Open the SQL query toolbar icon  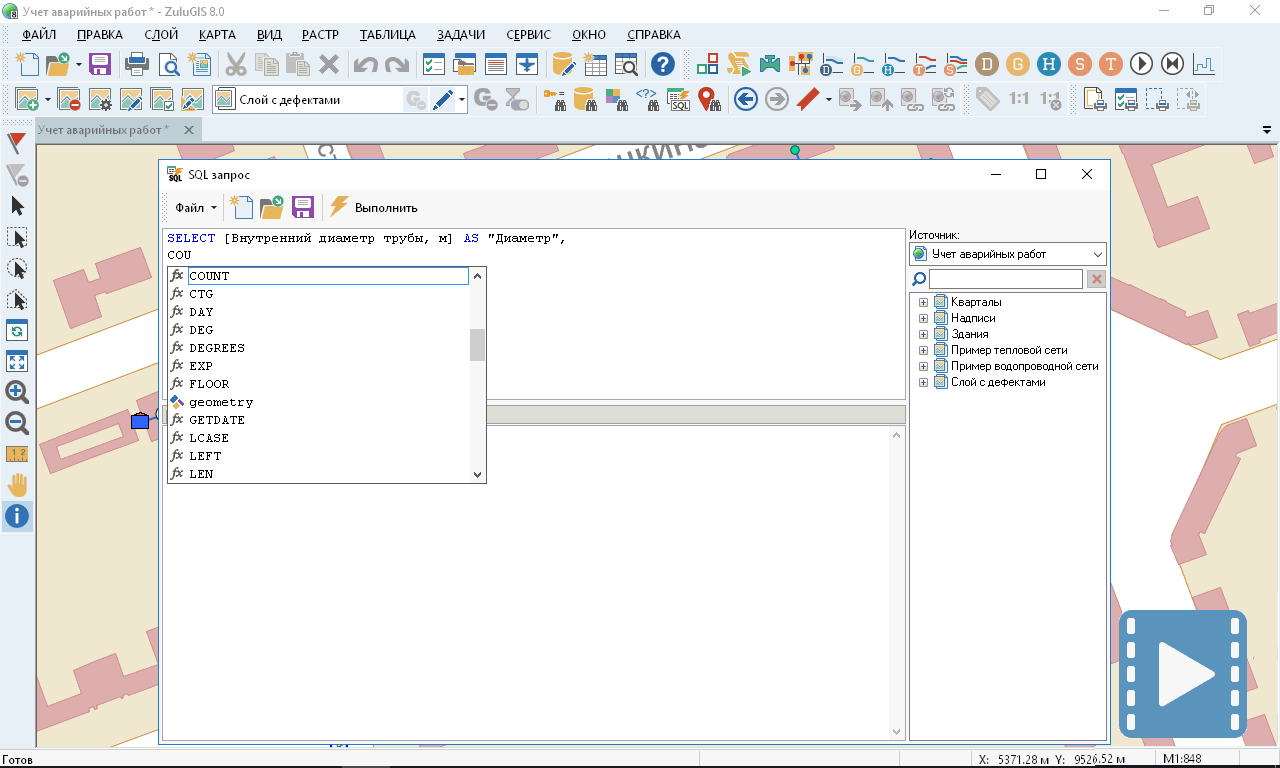[x=679, y=99]
